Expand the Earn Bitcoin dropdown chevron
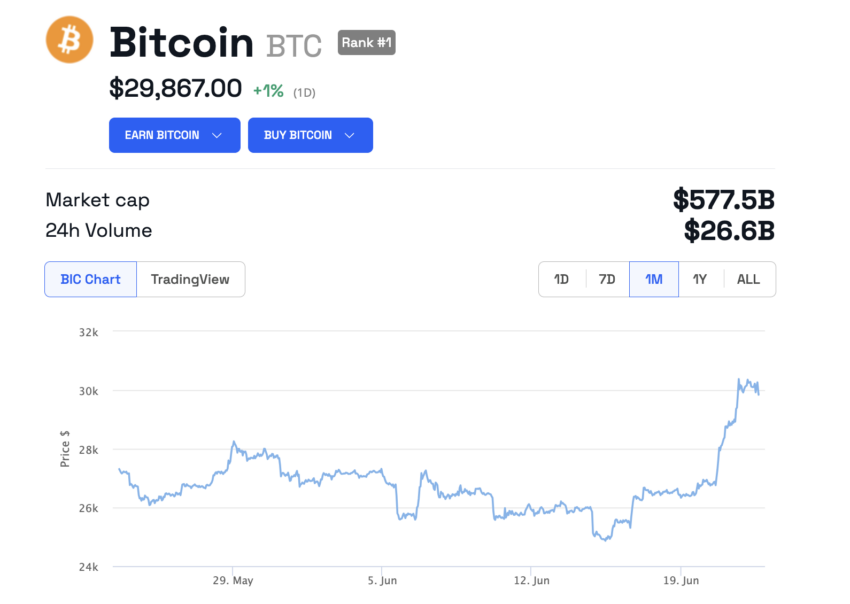Viewport: 850px width, 604px height. point(217,135)
